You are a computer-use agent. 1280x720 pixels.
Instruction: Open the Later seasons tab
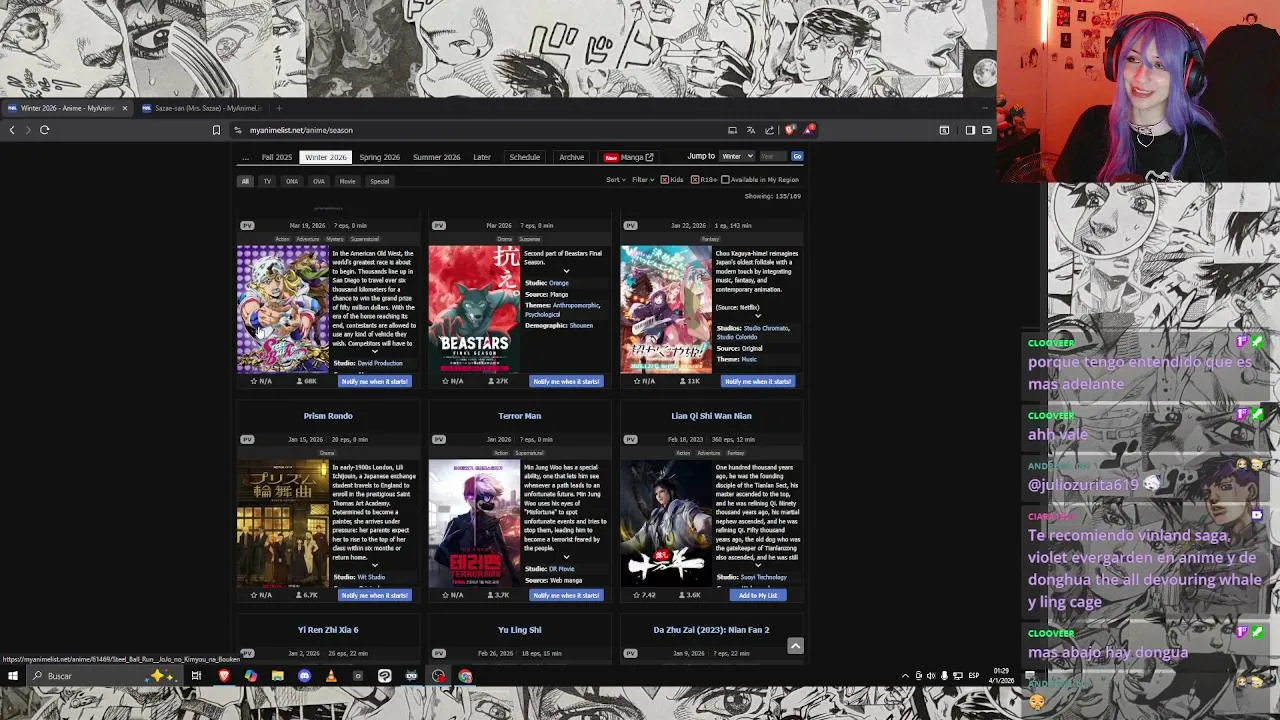[482, 157]
